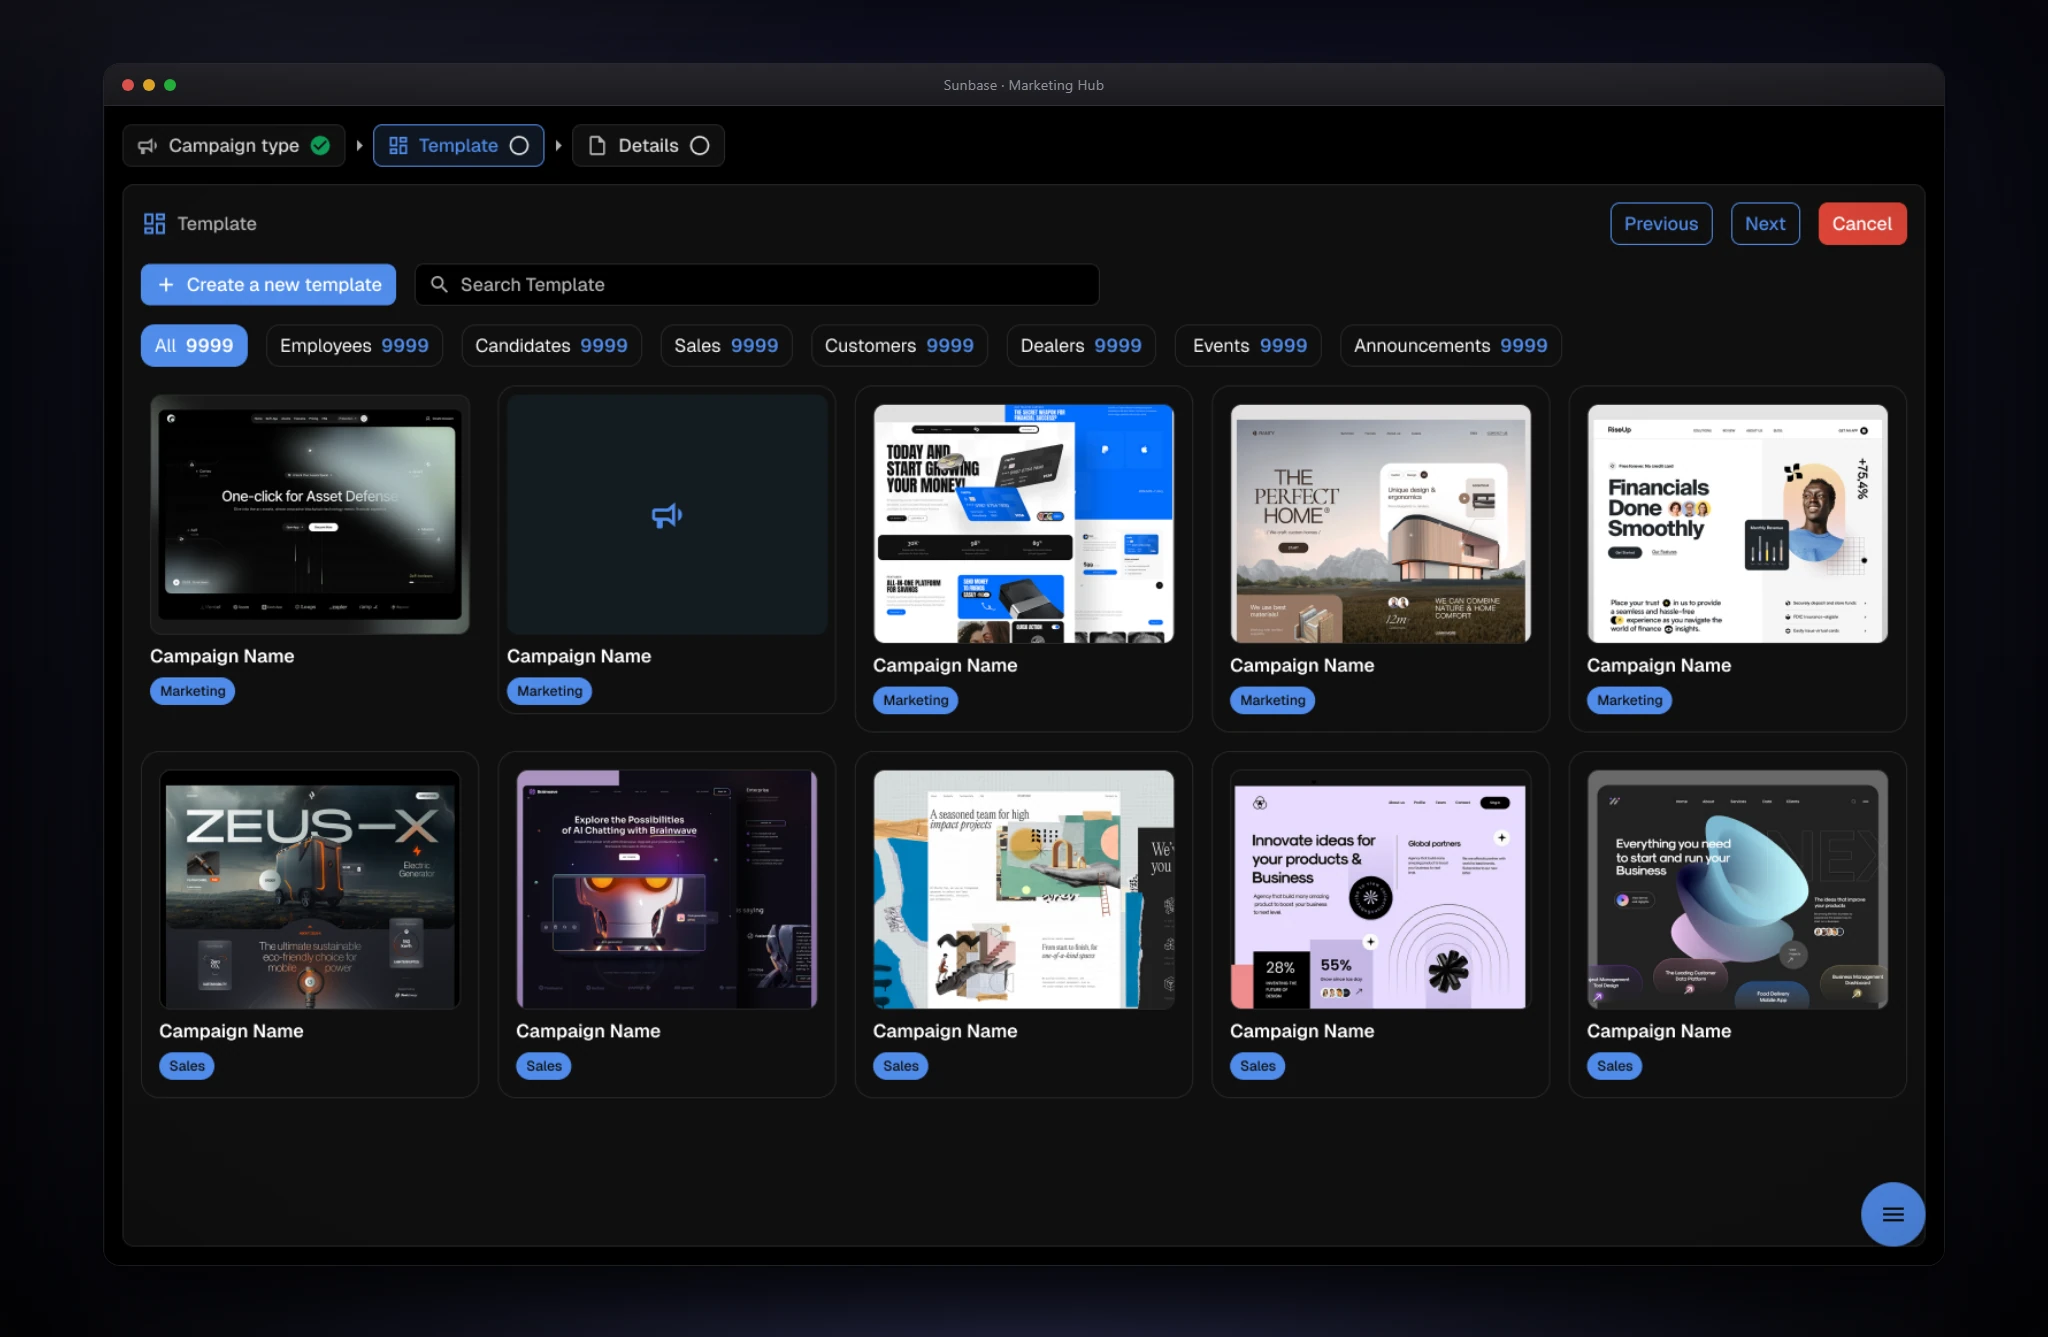The image size is (2048, 1337).
Task: Select the Brainwave AI Chatting template
Action: [667, 889]
